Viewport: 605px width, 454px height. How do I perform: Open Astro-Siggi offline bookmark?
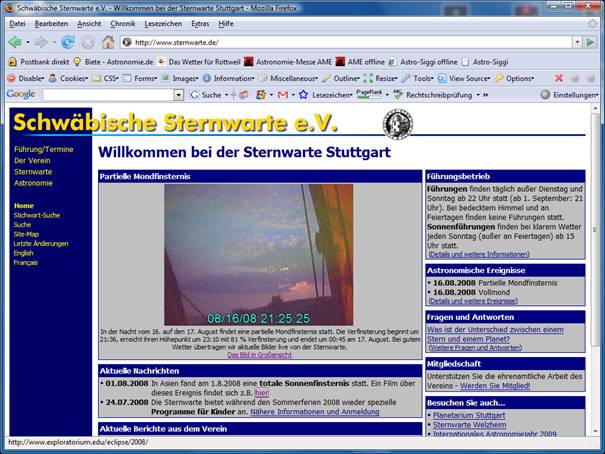(423, 62)
